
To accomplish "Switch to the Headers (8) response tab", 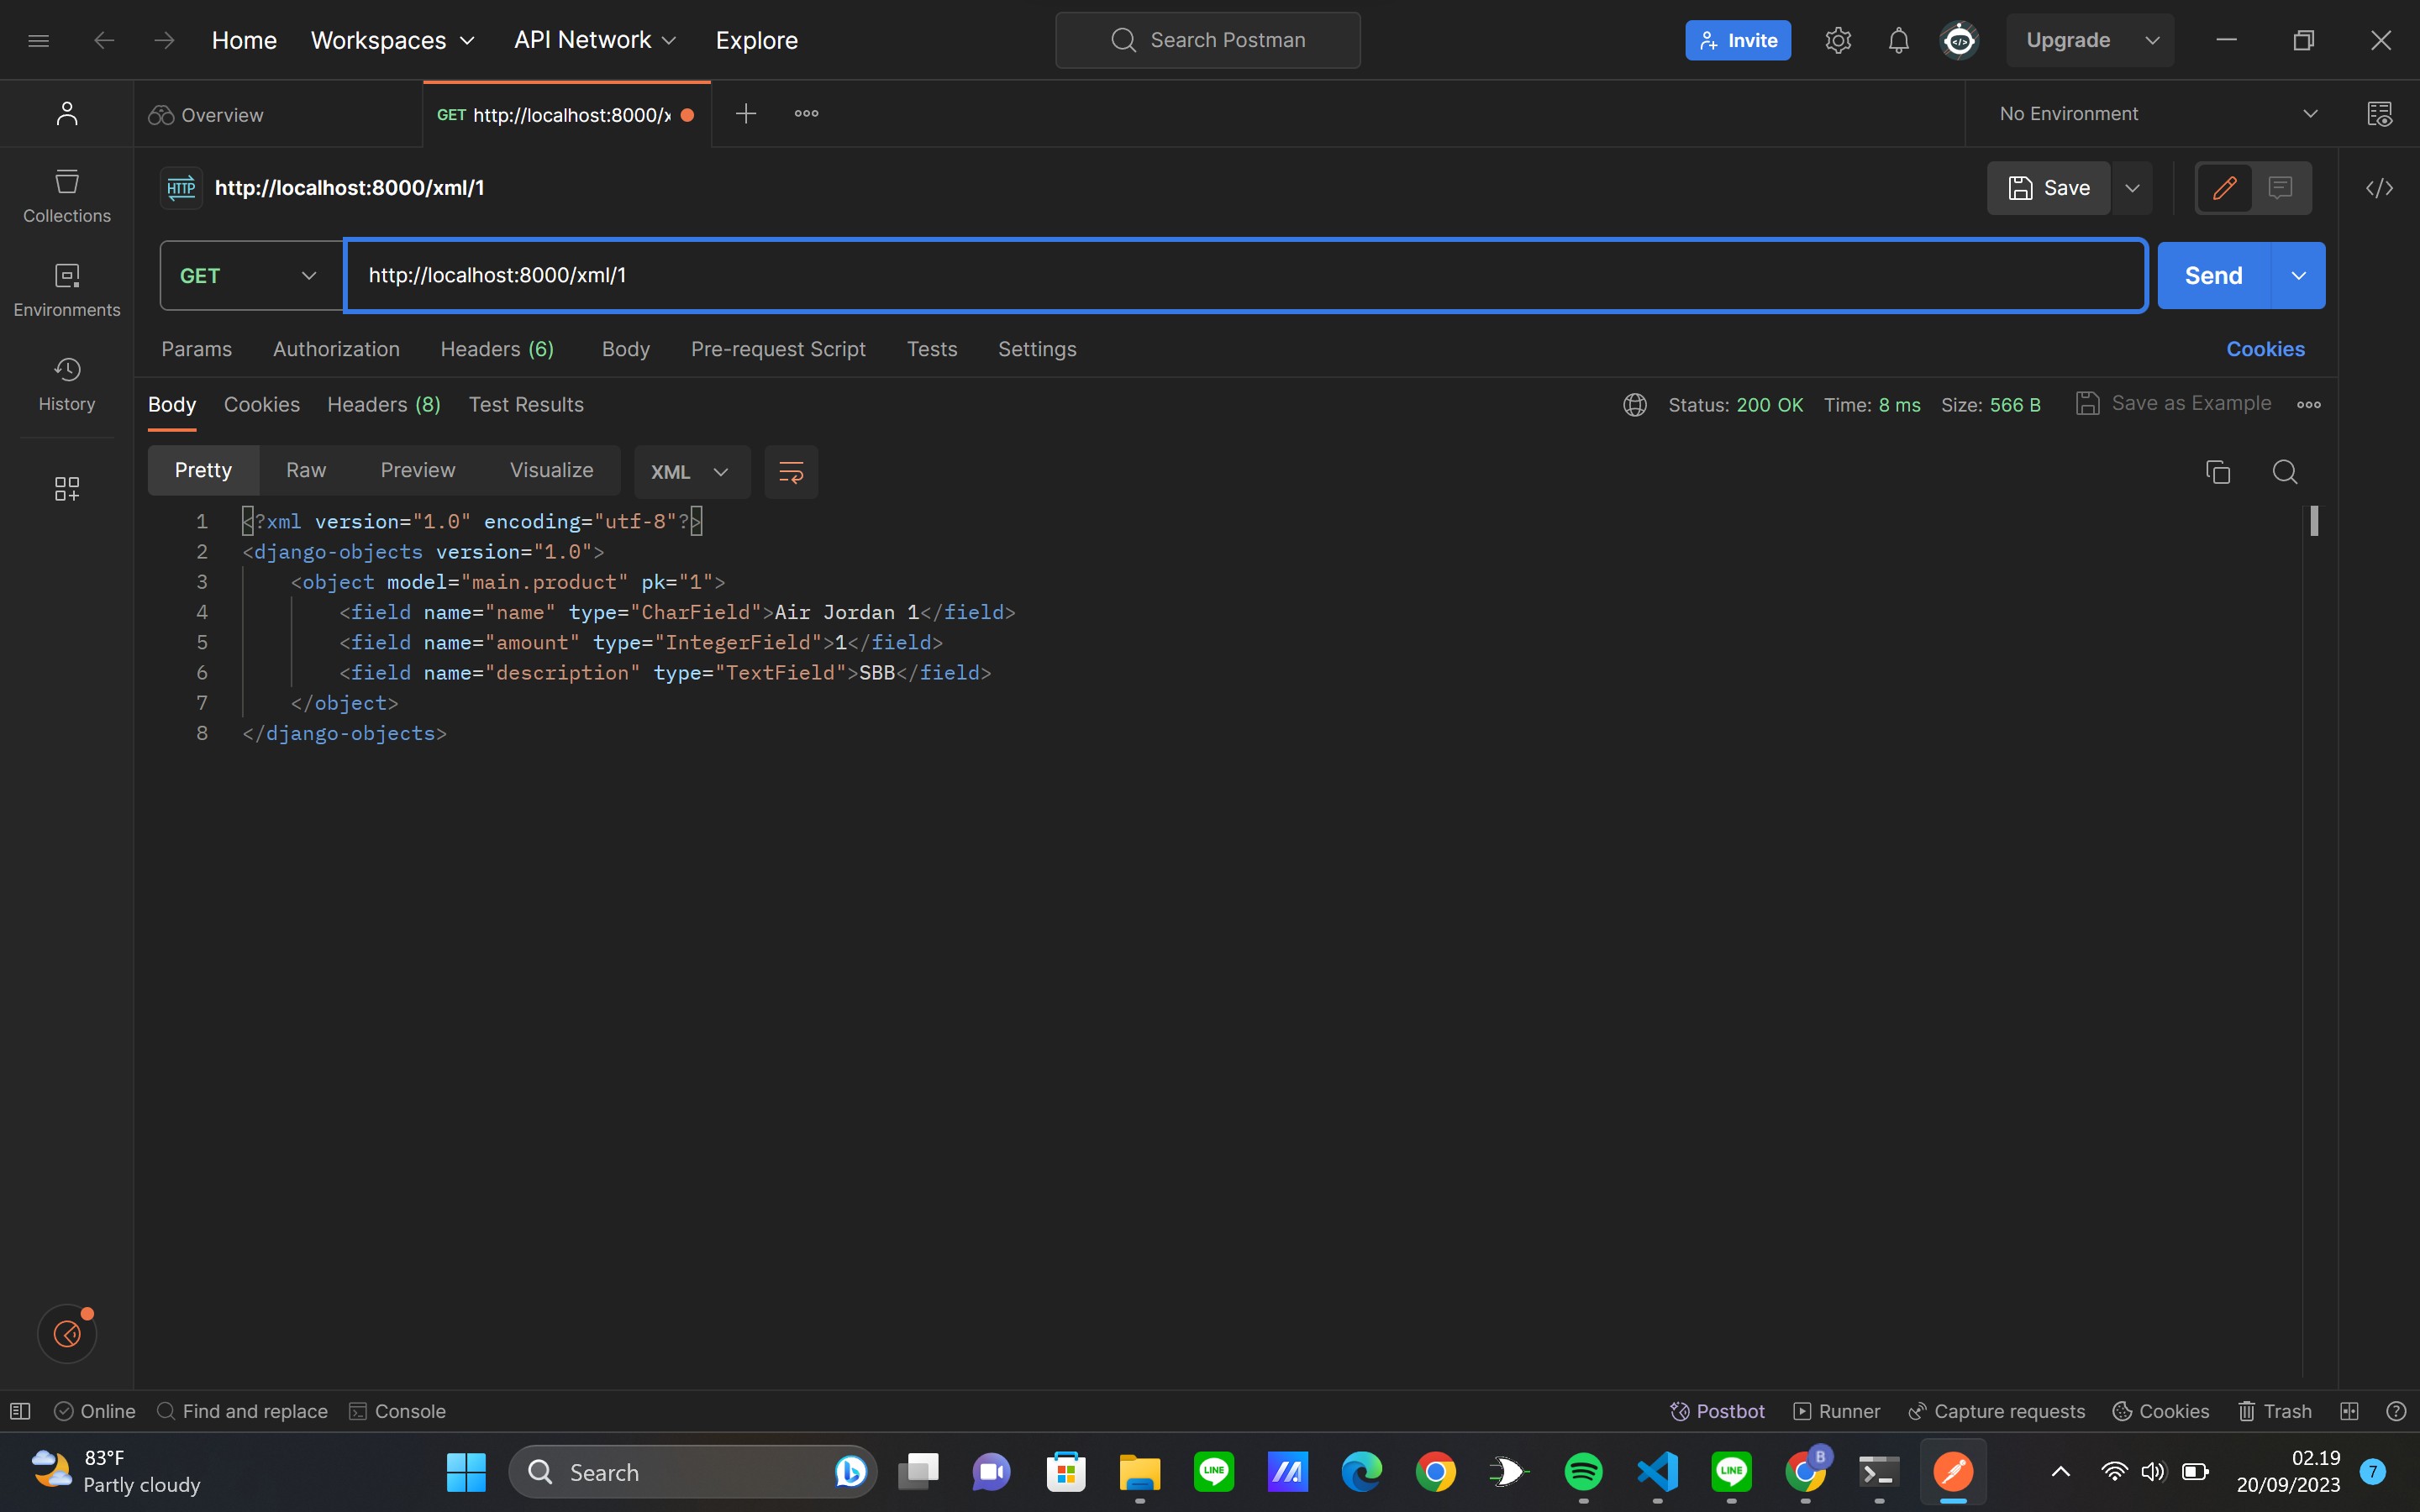I will click(383, 404).
